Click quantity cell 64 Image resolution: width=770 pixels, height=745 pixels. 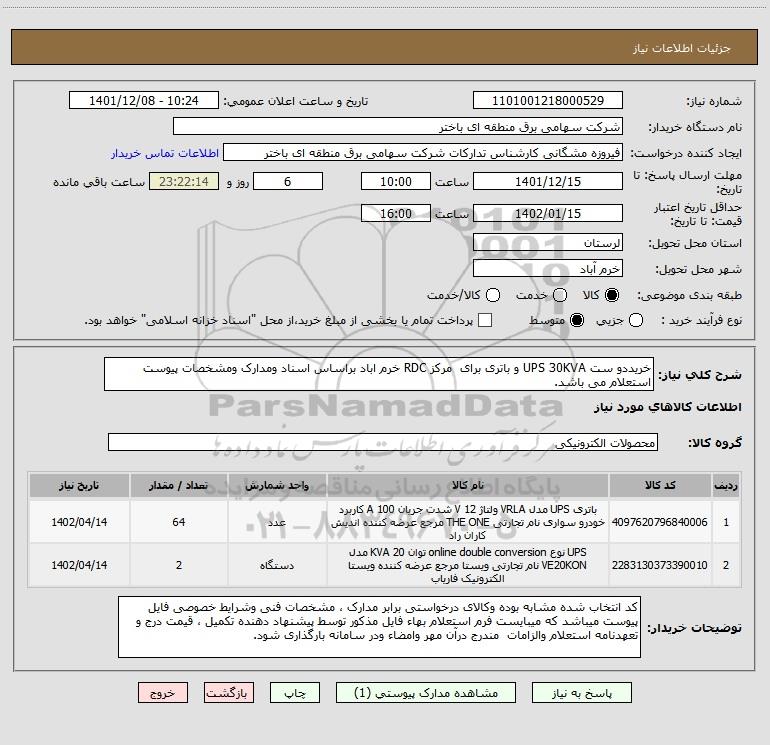pos(179,522)
